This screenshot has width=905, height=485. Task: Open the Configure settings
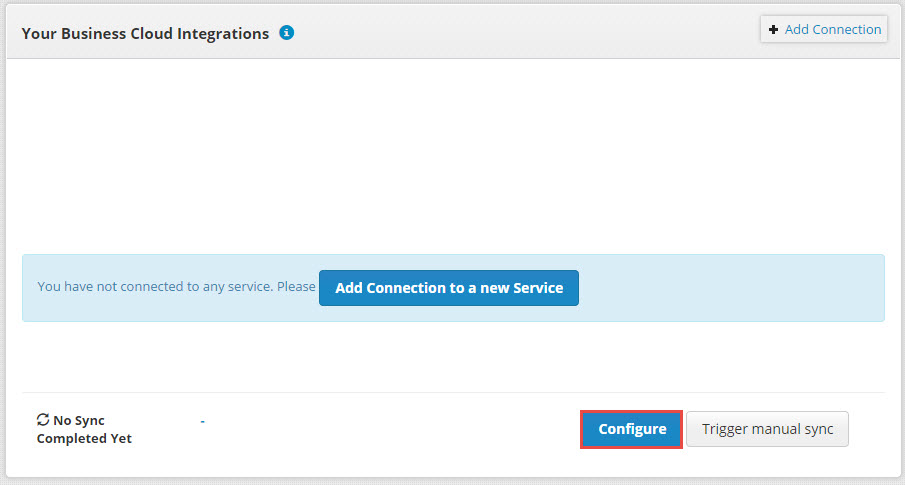(x=631, y=429)
